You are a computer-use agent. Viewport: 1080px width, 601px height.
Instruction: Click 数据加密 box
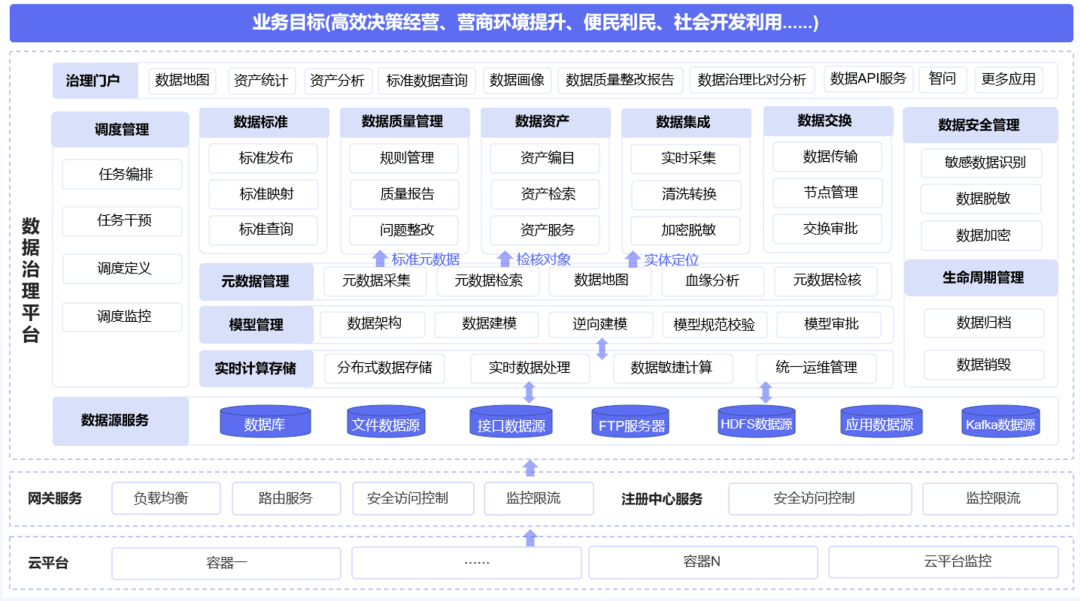pos(982,235)
